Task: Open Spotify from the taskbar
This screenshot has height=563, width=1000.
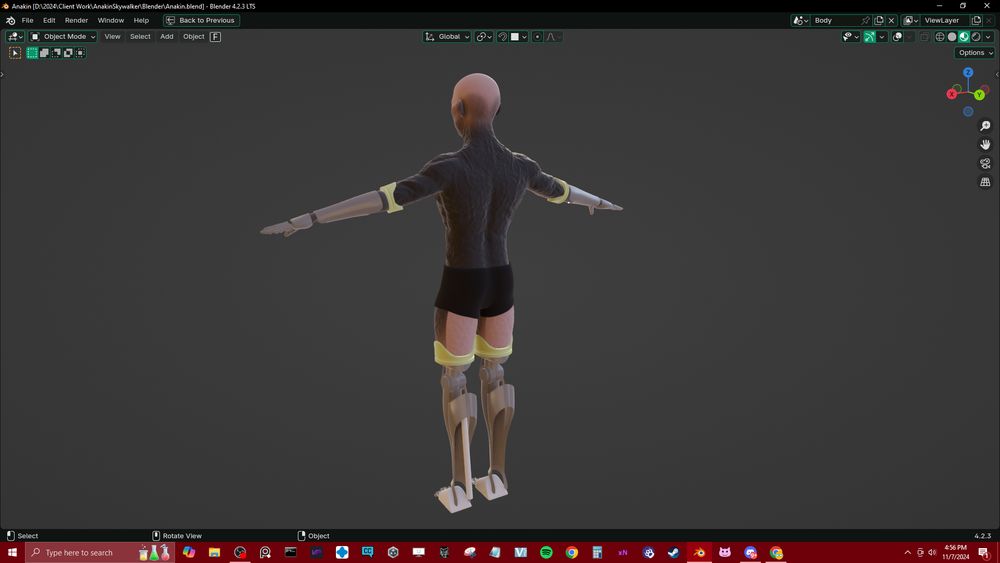Action: 546,553
